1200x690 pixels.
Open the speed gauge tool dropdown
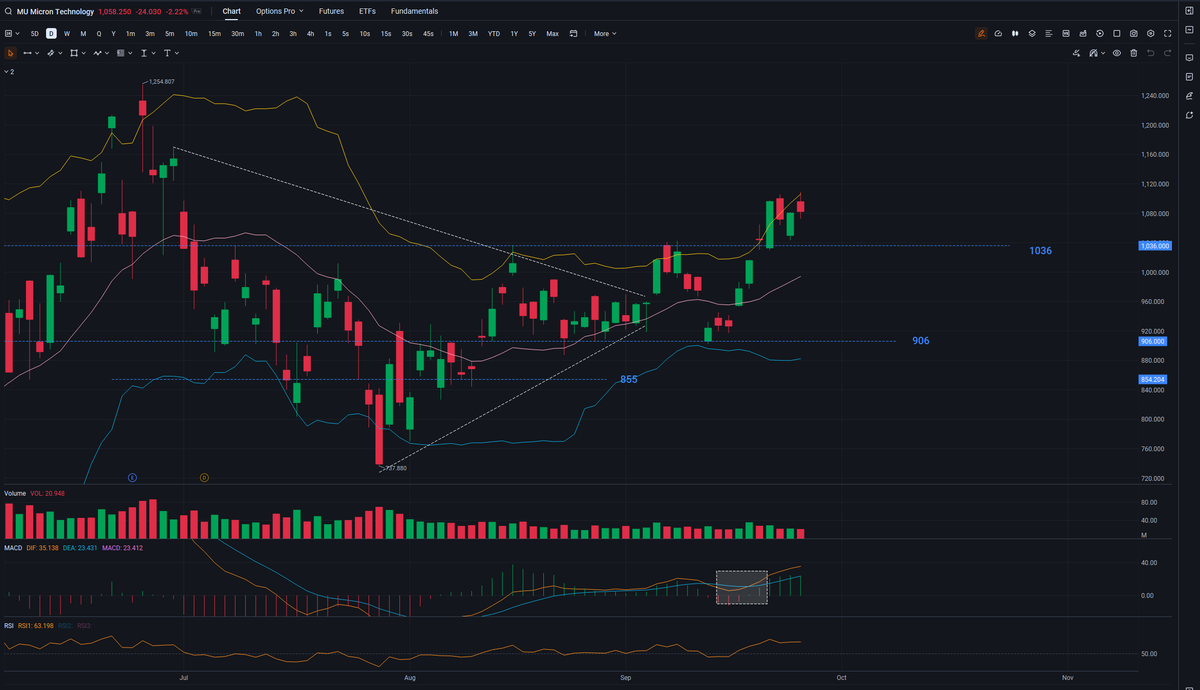coord(1098,53)
